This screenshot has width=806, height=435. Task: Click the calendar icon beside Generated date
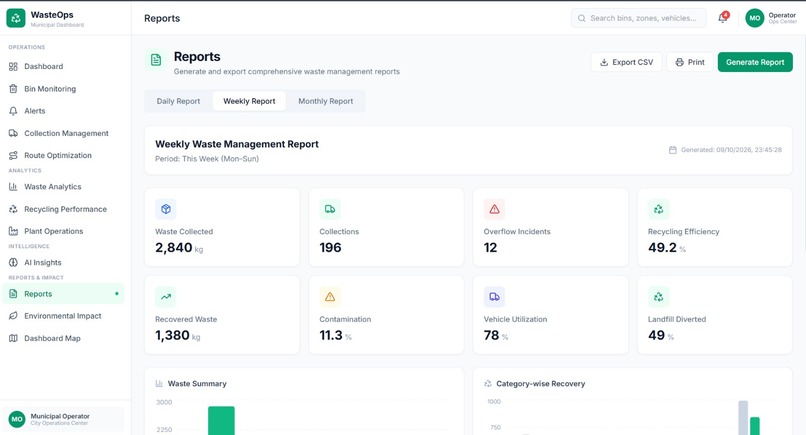(672, 150)
